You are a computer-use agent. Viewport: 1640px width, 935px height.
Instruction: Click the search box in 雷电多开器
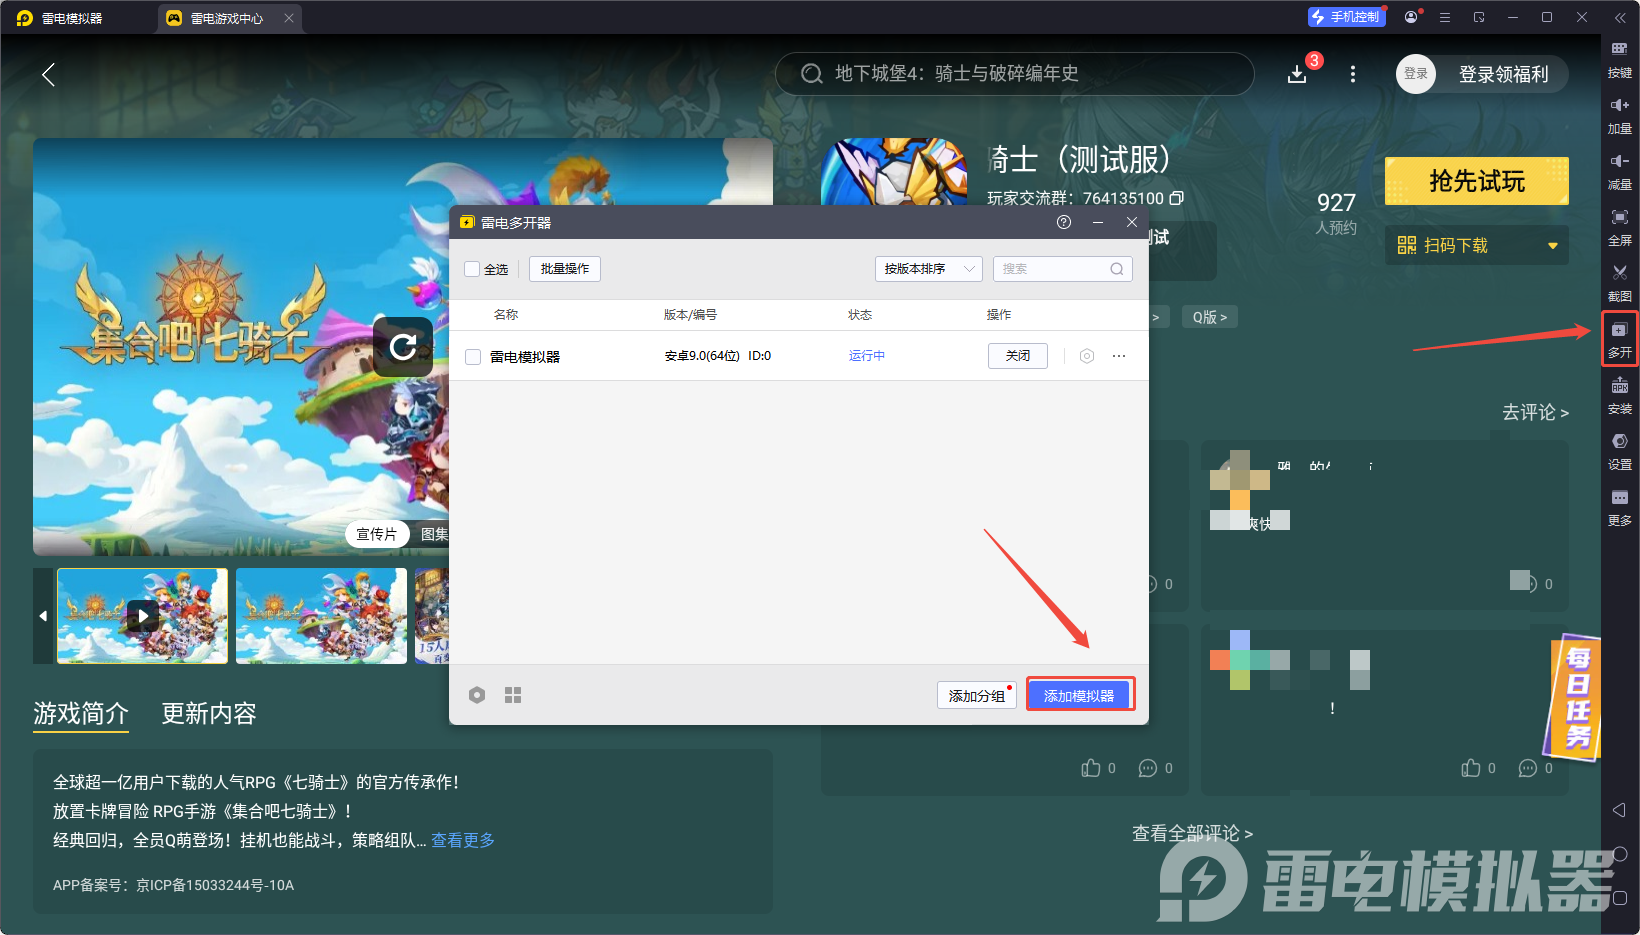(1062, 269)
